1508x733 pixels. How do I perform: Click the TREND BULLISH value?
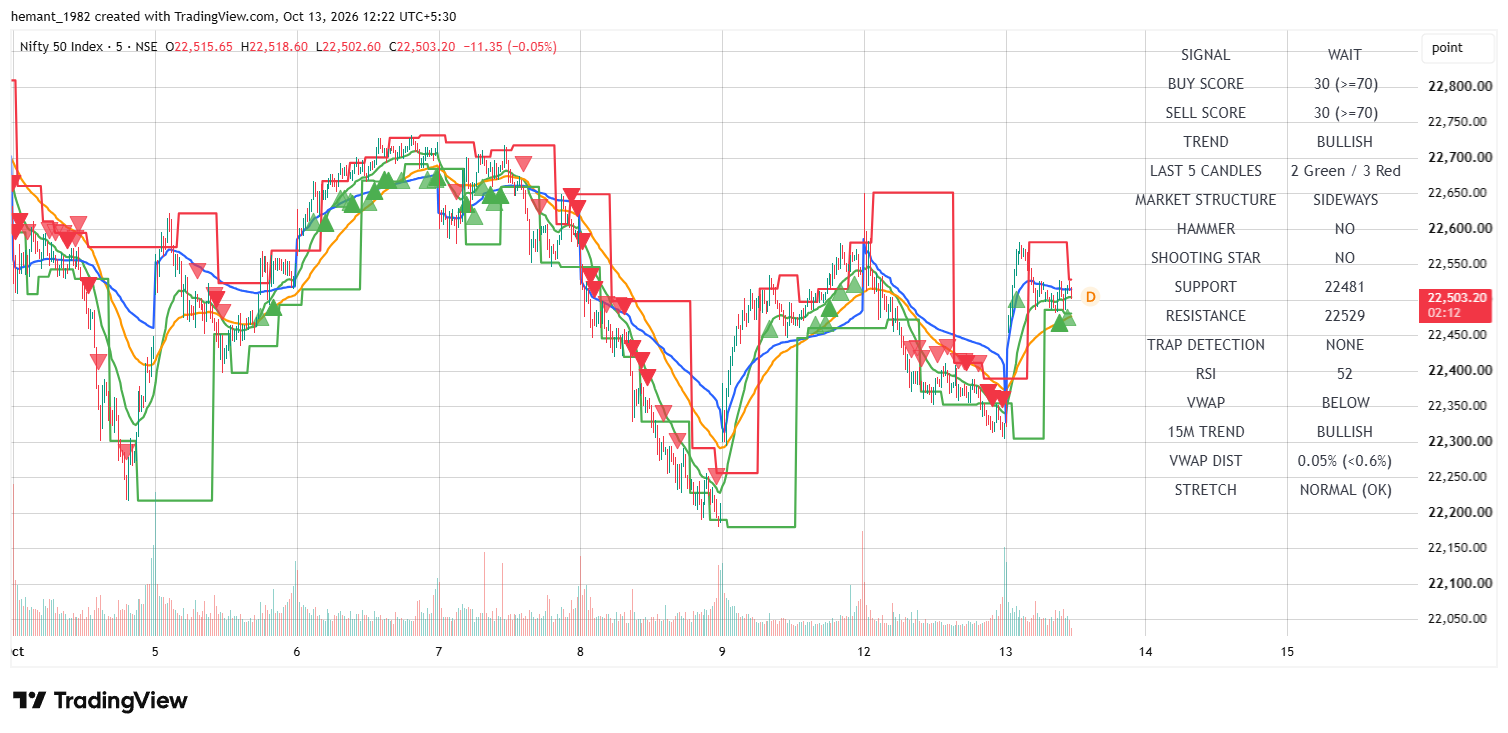coord(1345,142)
